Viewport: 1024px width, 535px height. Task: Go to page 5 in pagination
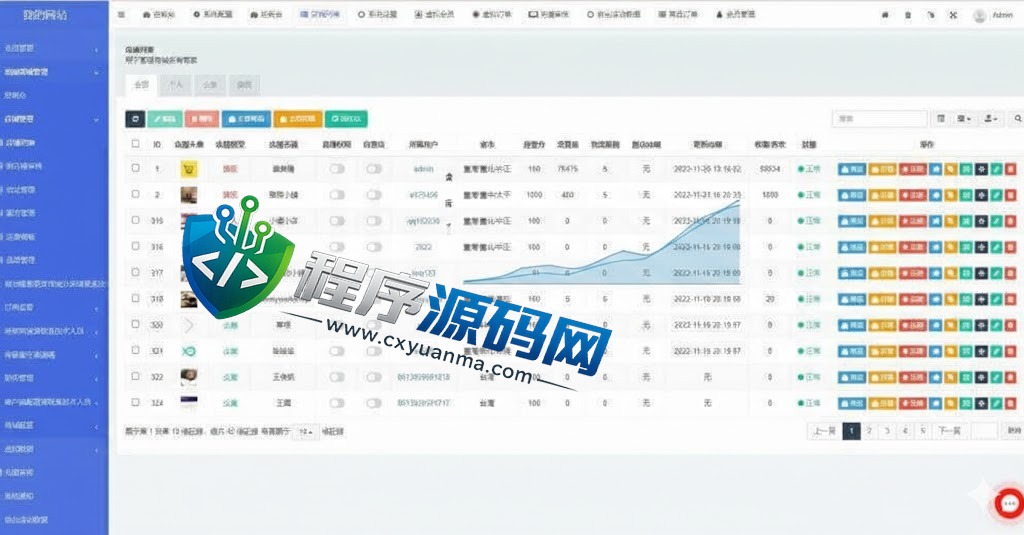pyautogui.click(x=923, y=431)
